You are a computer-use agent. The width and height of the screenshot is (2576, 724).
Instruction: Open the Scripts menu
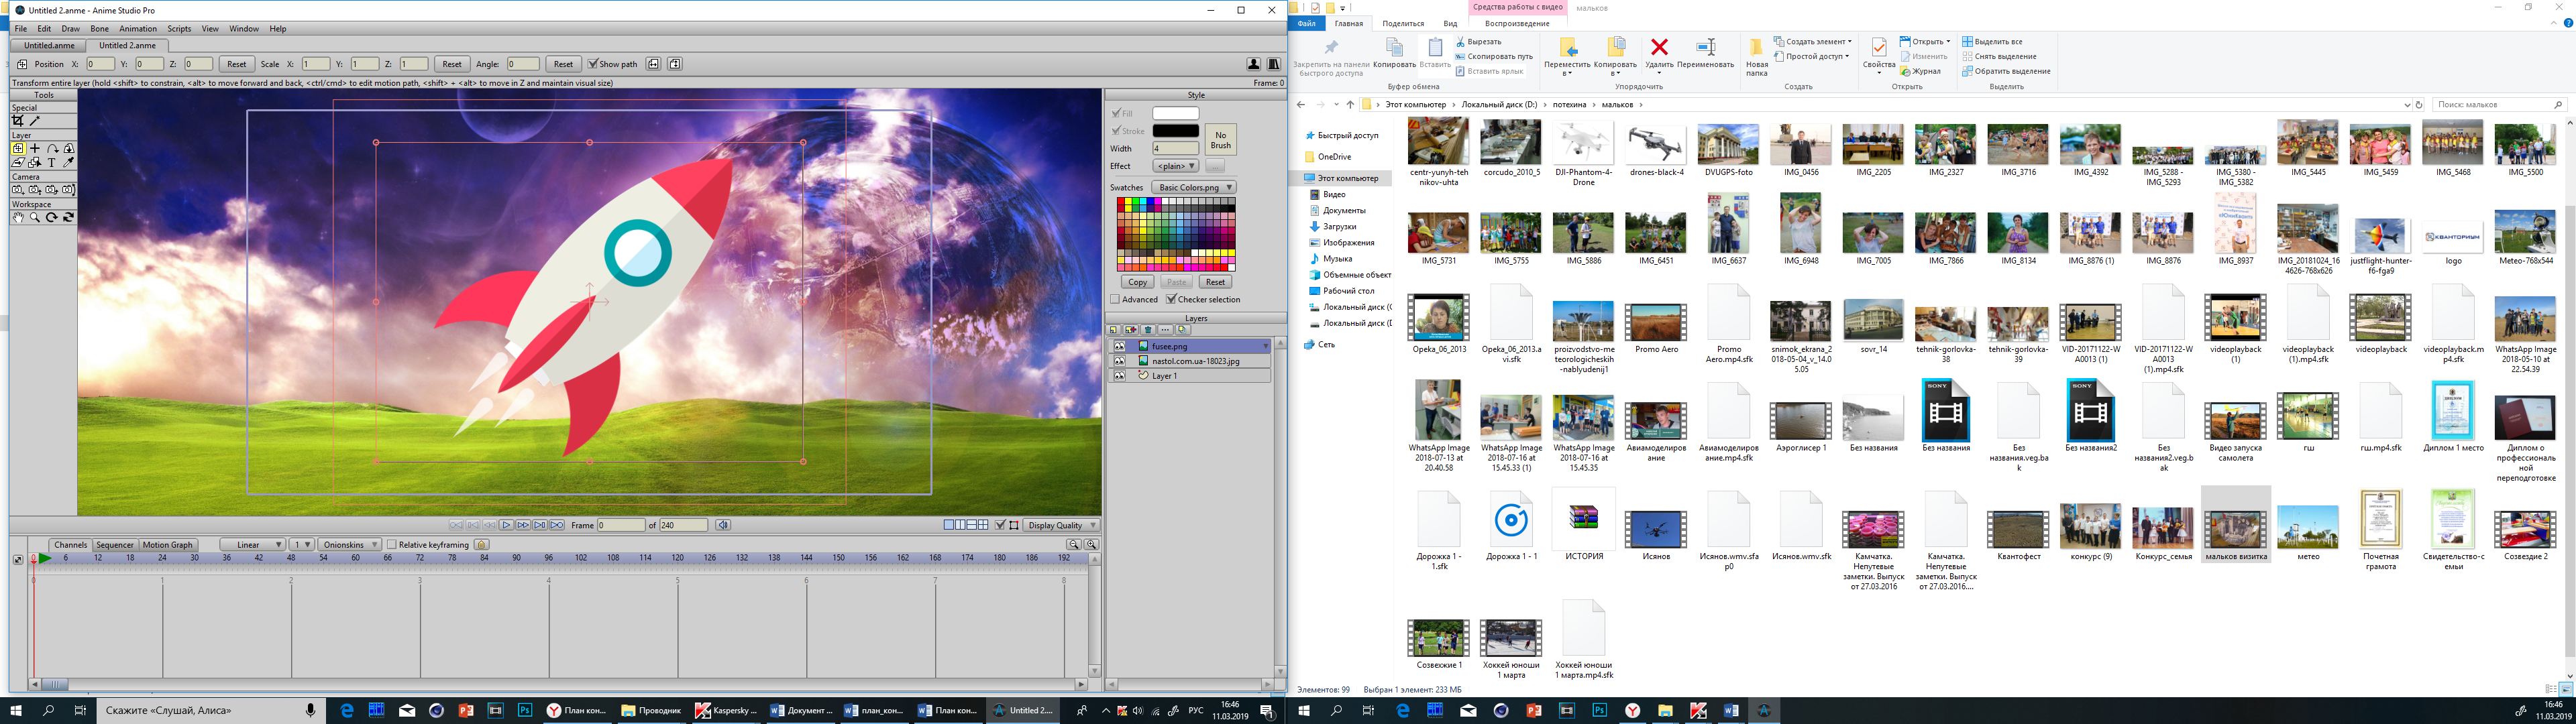pyautogui.click(x=179, y=29)
